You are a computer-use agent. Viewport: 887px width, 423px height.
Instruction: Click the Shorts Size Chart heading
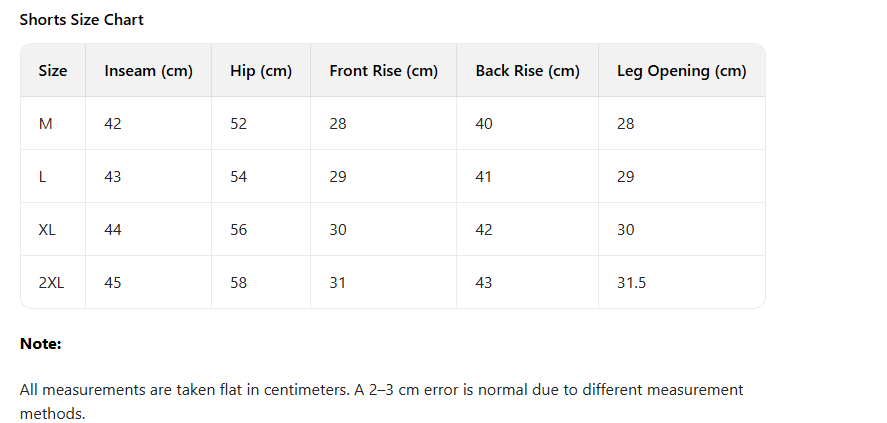[x=82, y=20]
